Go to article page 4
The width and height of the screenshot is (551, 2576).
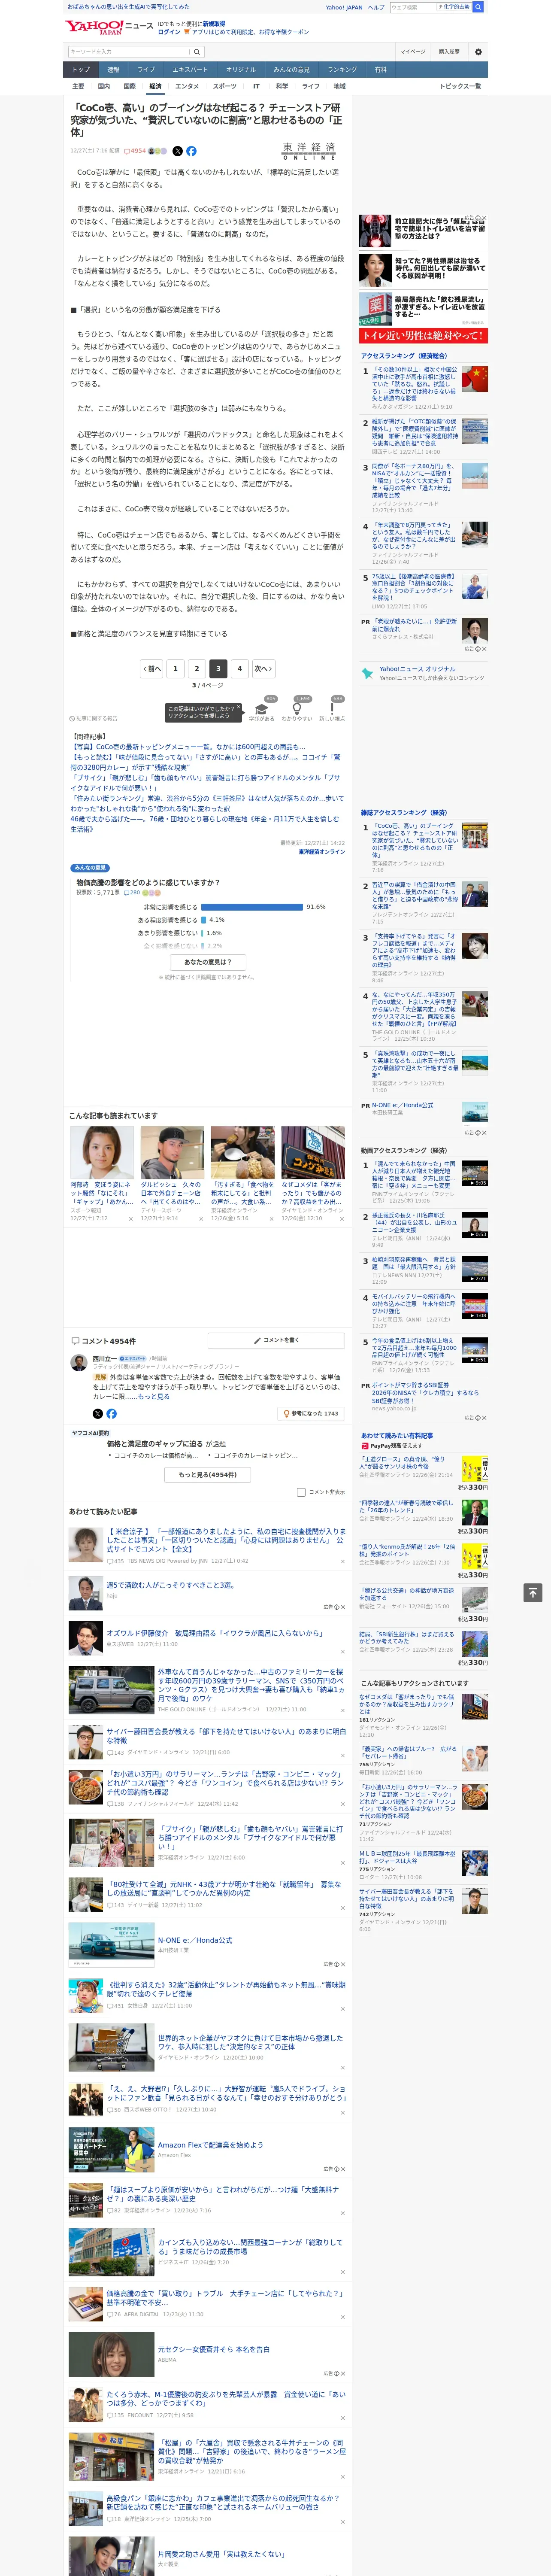[x=239, y=668]
